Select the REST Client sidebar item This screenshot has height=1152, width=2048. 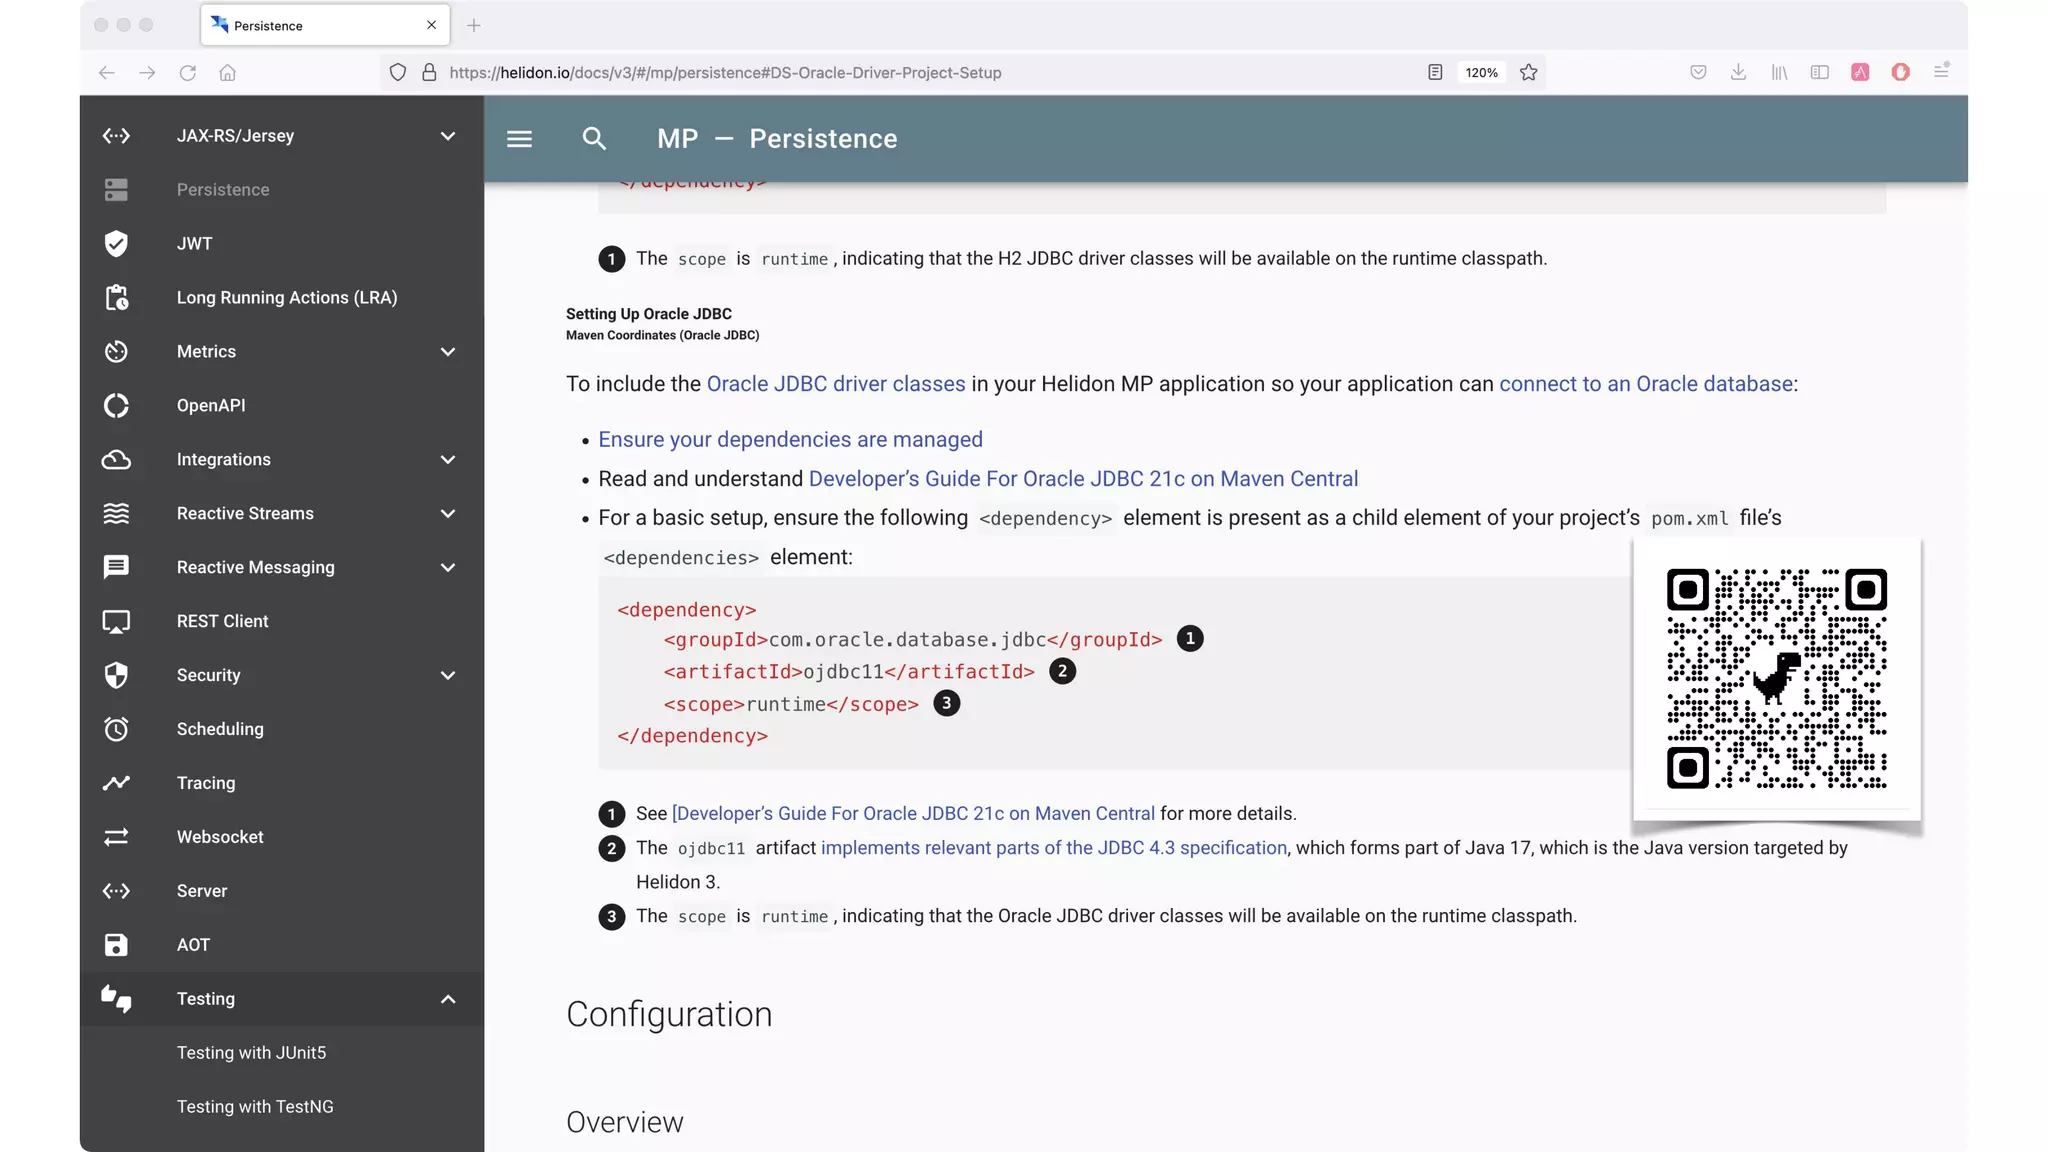222,621
